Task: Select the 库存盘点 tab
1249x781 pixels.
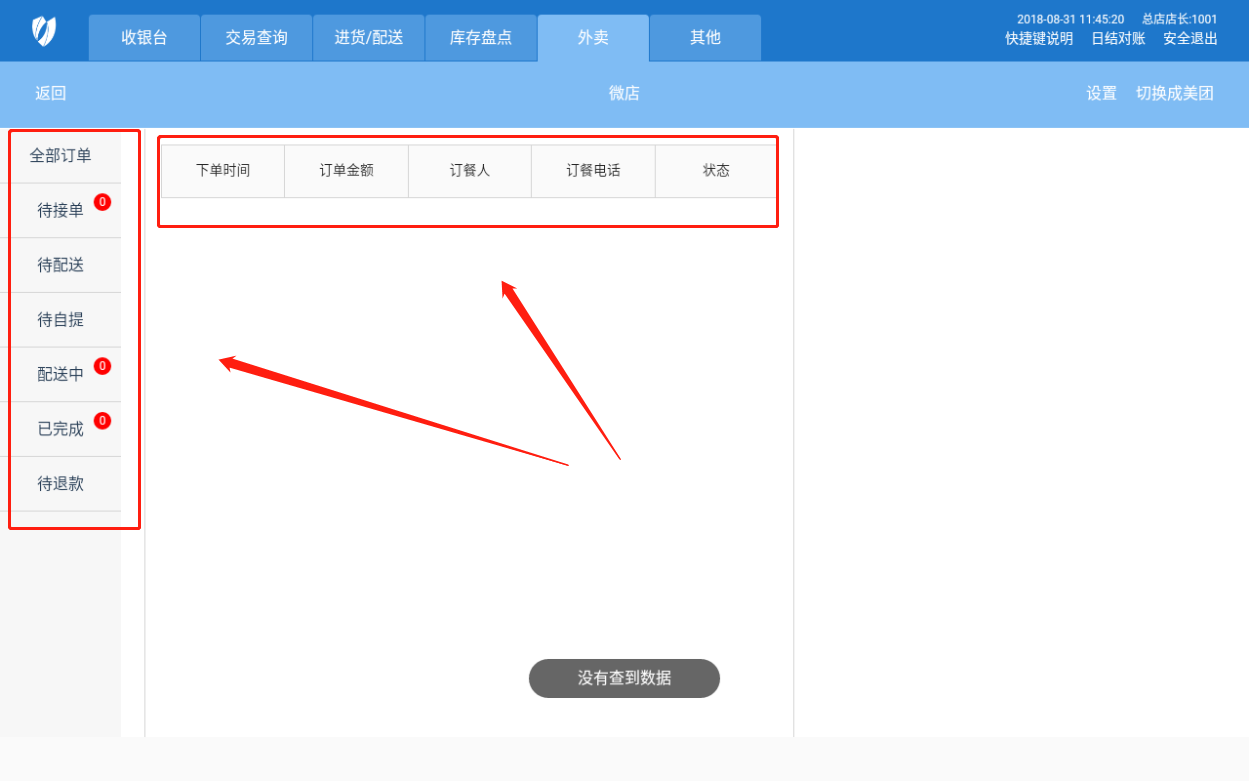Action: click(480, 38)
